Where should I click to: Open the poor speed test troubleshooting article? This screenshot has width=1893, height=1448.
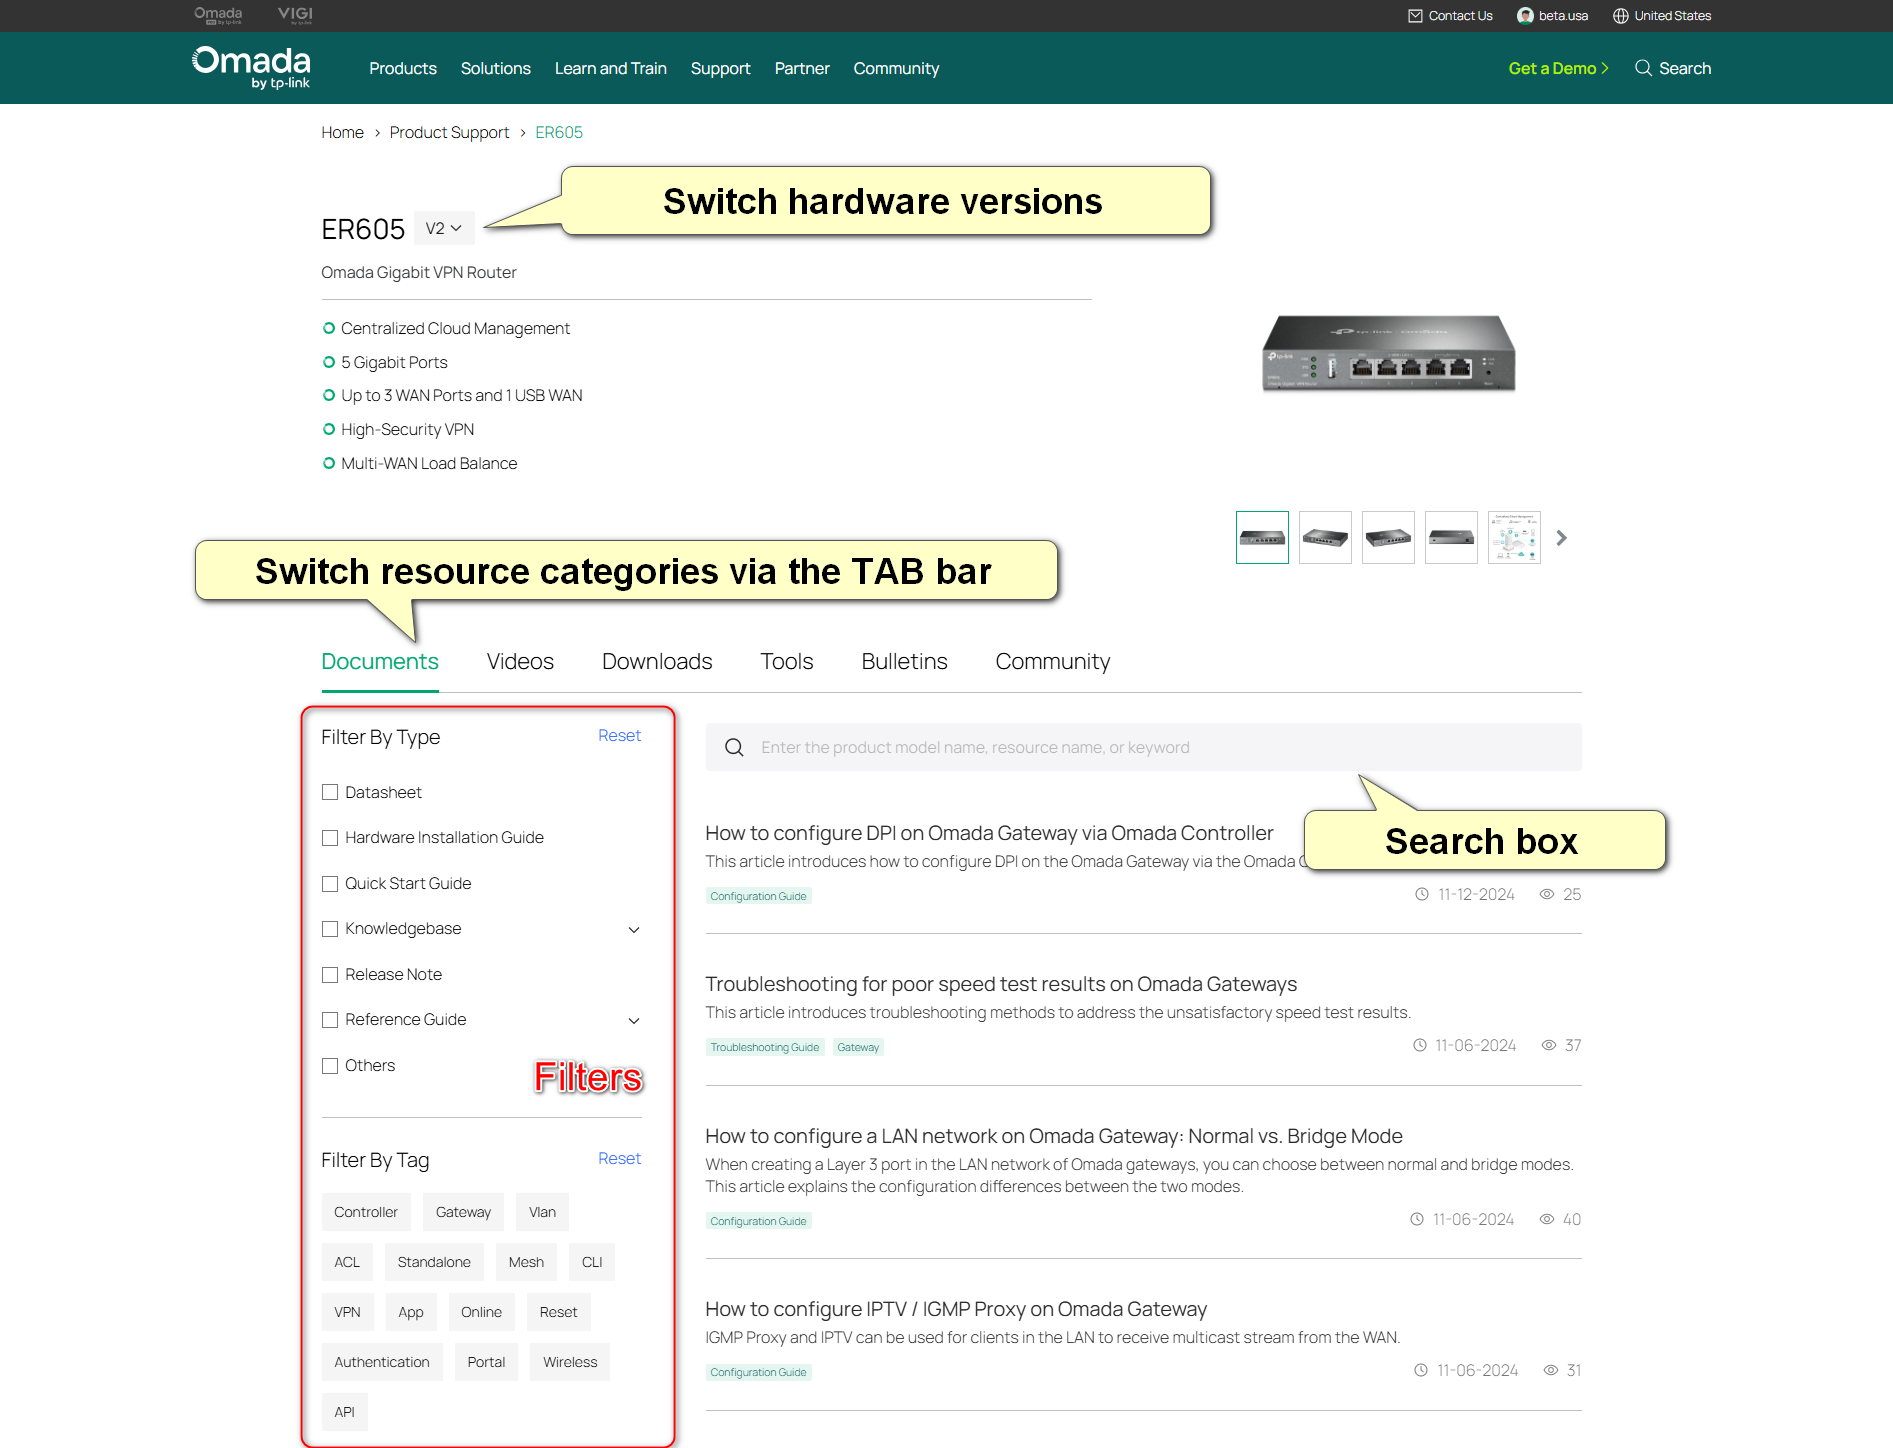1001,985
